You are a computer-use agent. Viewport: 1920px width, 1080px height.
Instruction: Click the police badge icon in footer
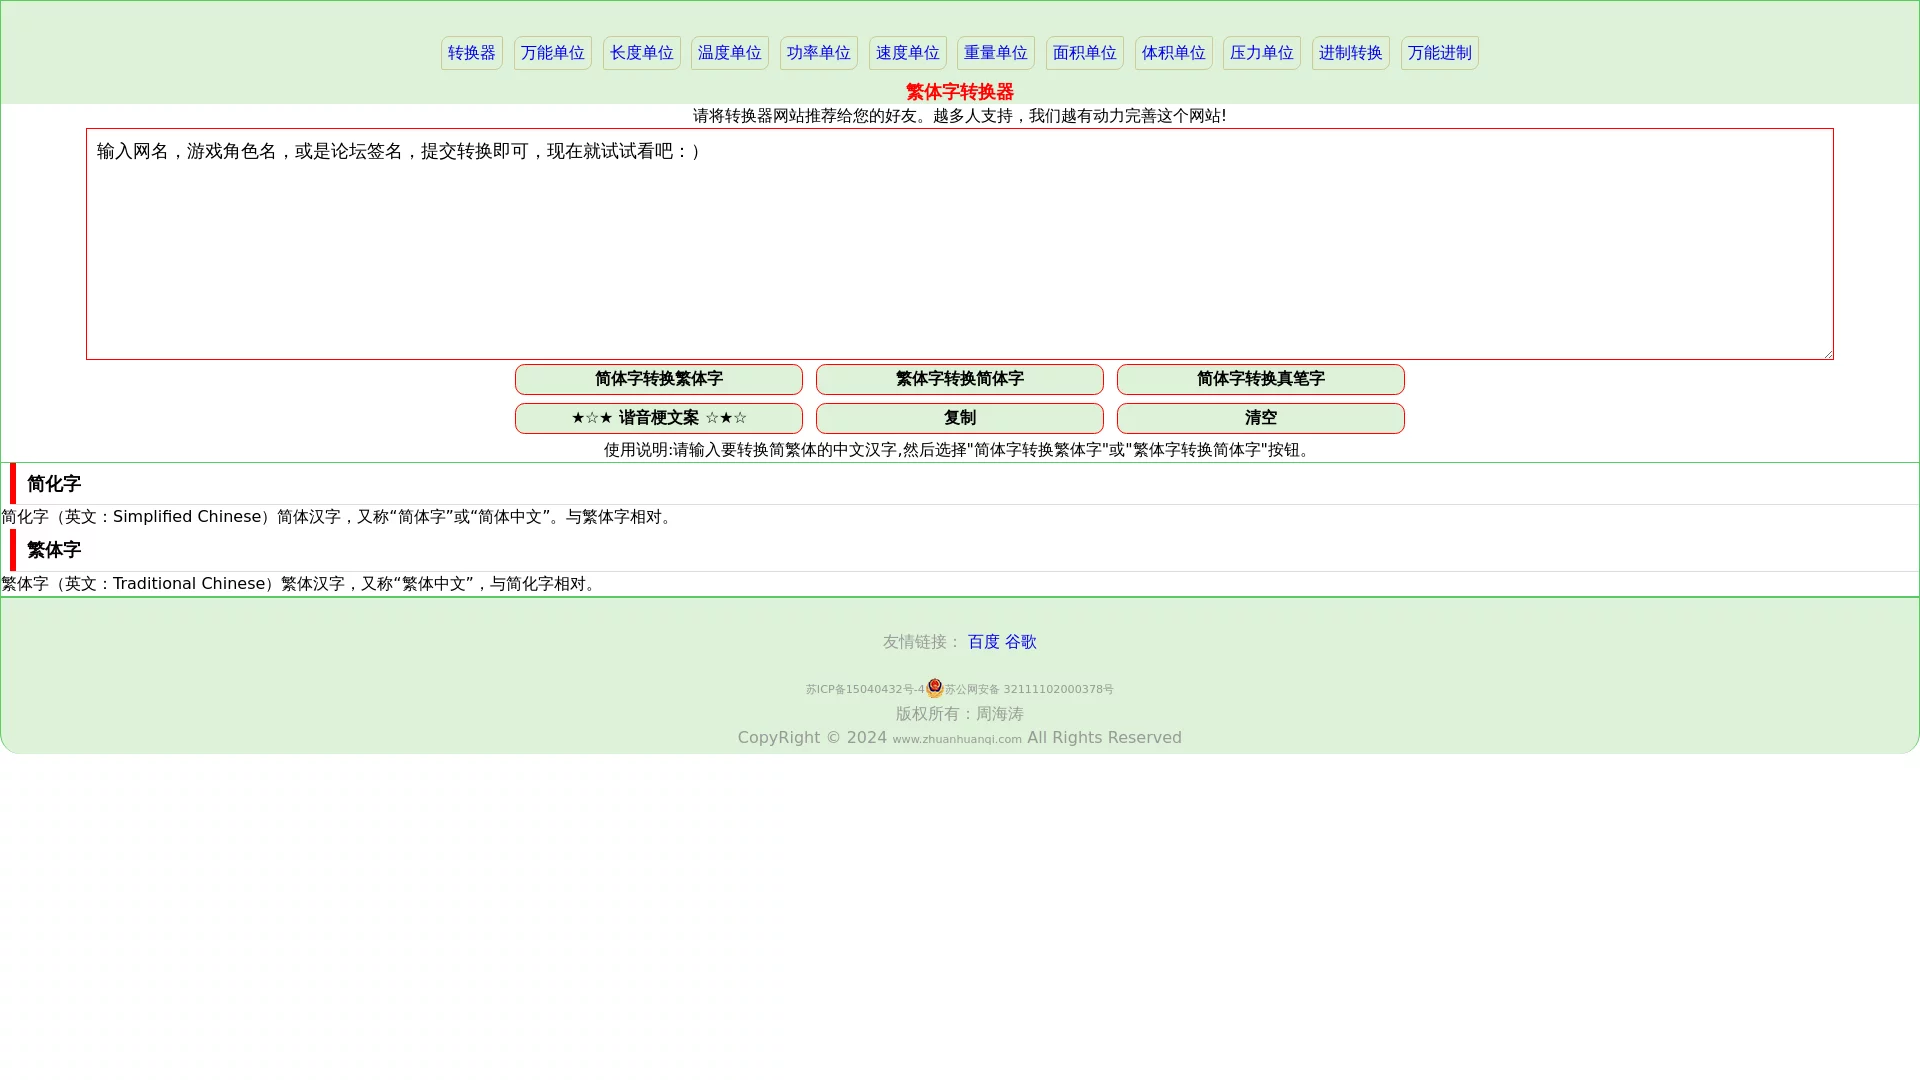(x=934, y=688)
